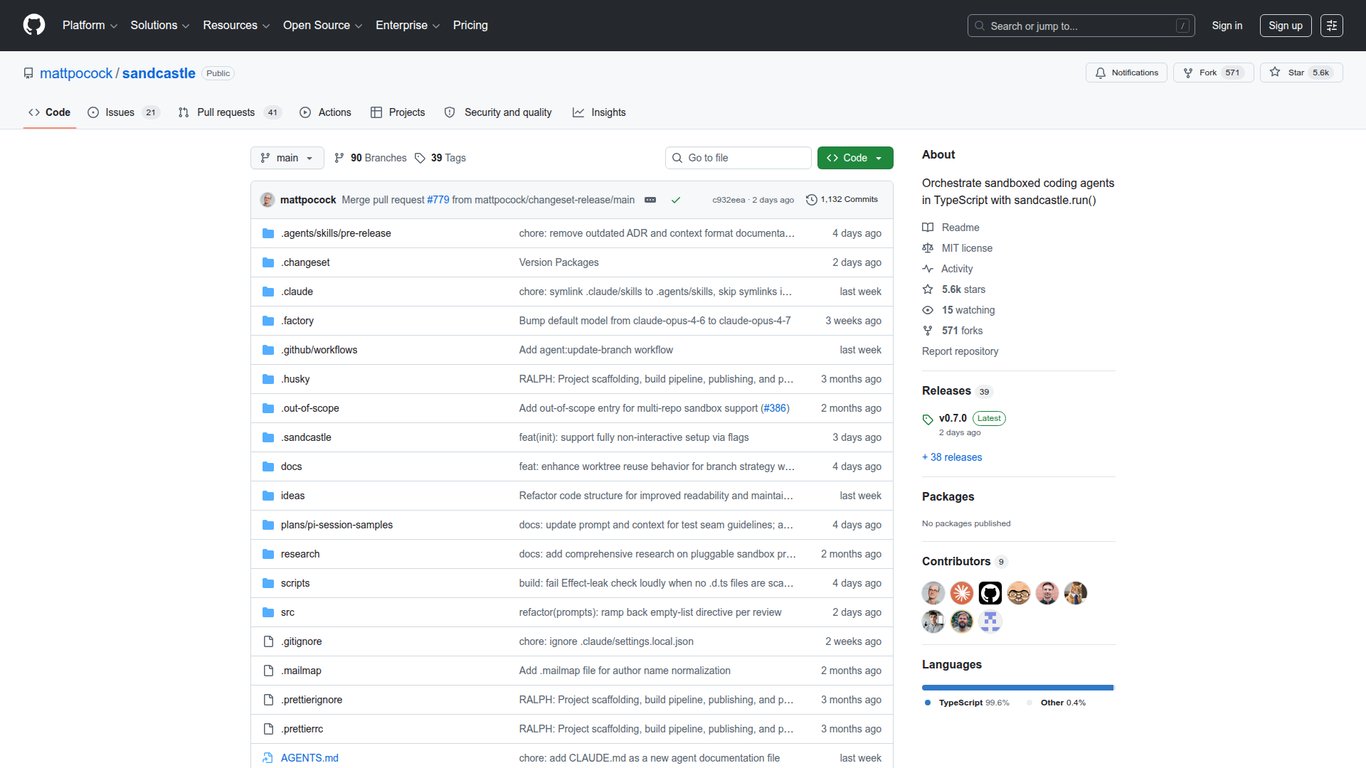This screenshot has height=768, width=1366.
Task: Open the GitHub octocat contributor avatar
Action: pyautogui.click(x=990, y=593)
